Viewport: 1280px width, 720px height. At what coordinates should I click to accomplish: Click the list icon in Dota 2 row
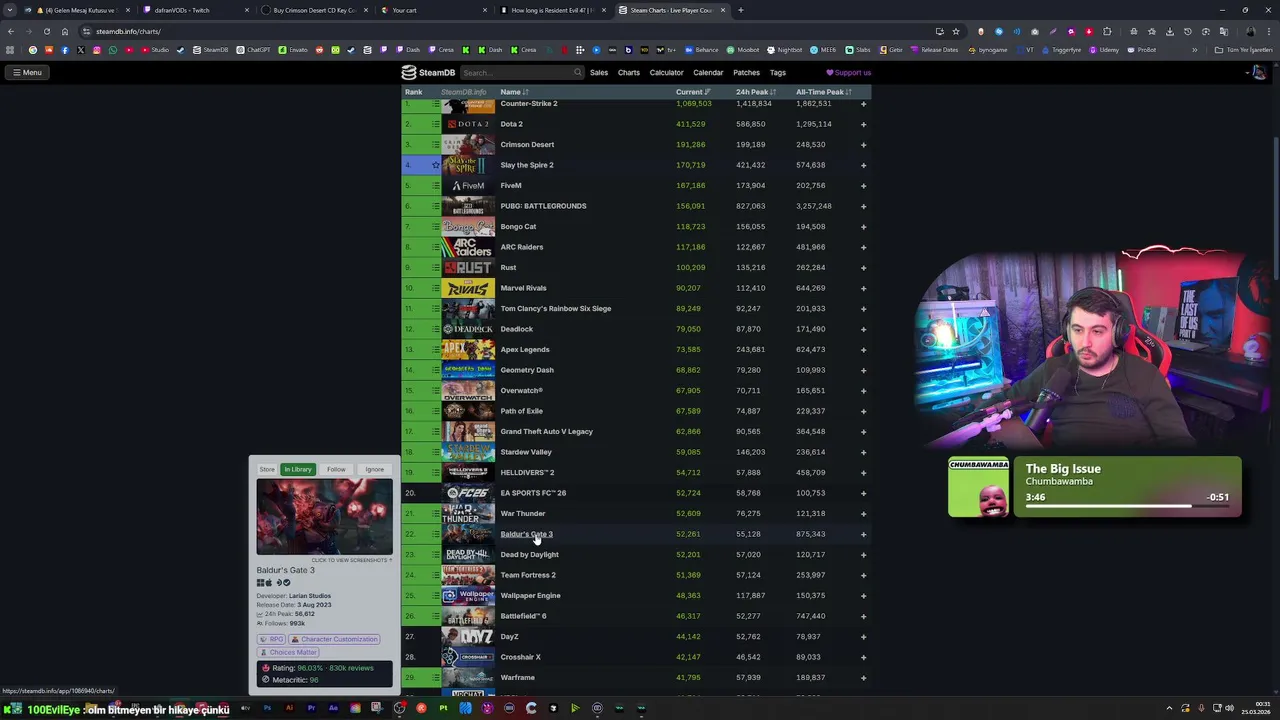[x=435, y=124]
